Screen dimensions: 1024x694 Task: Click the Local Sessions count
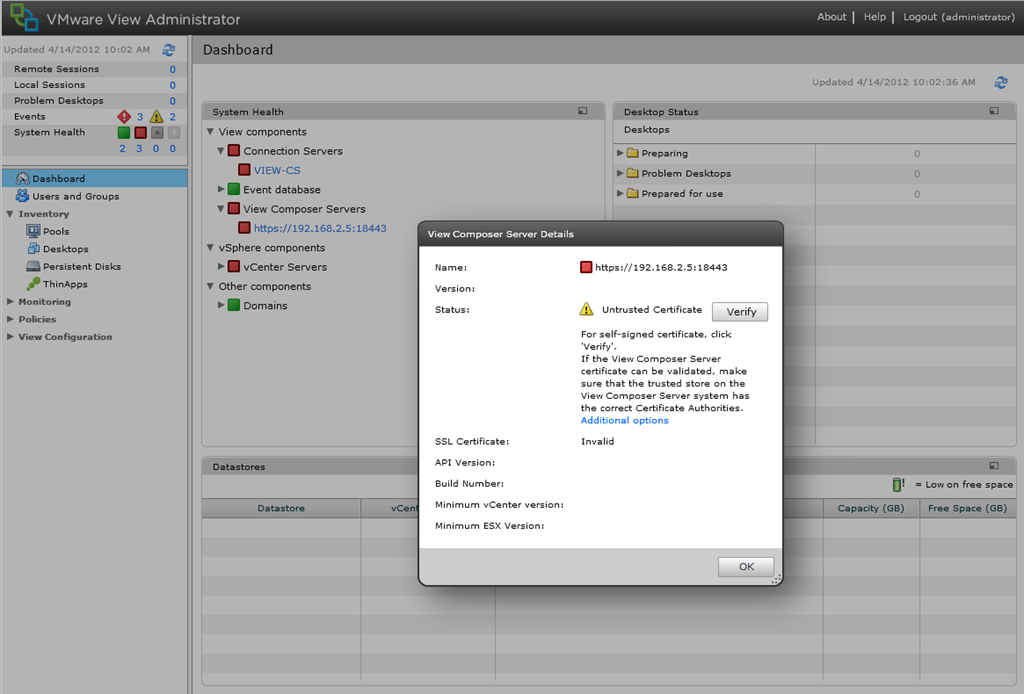[x=172, y=86]
